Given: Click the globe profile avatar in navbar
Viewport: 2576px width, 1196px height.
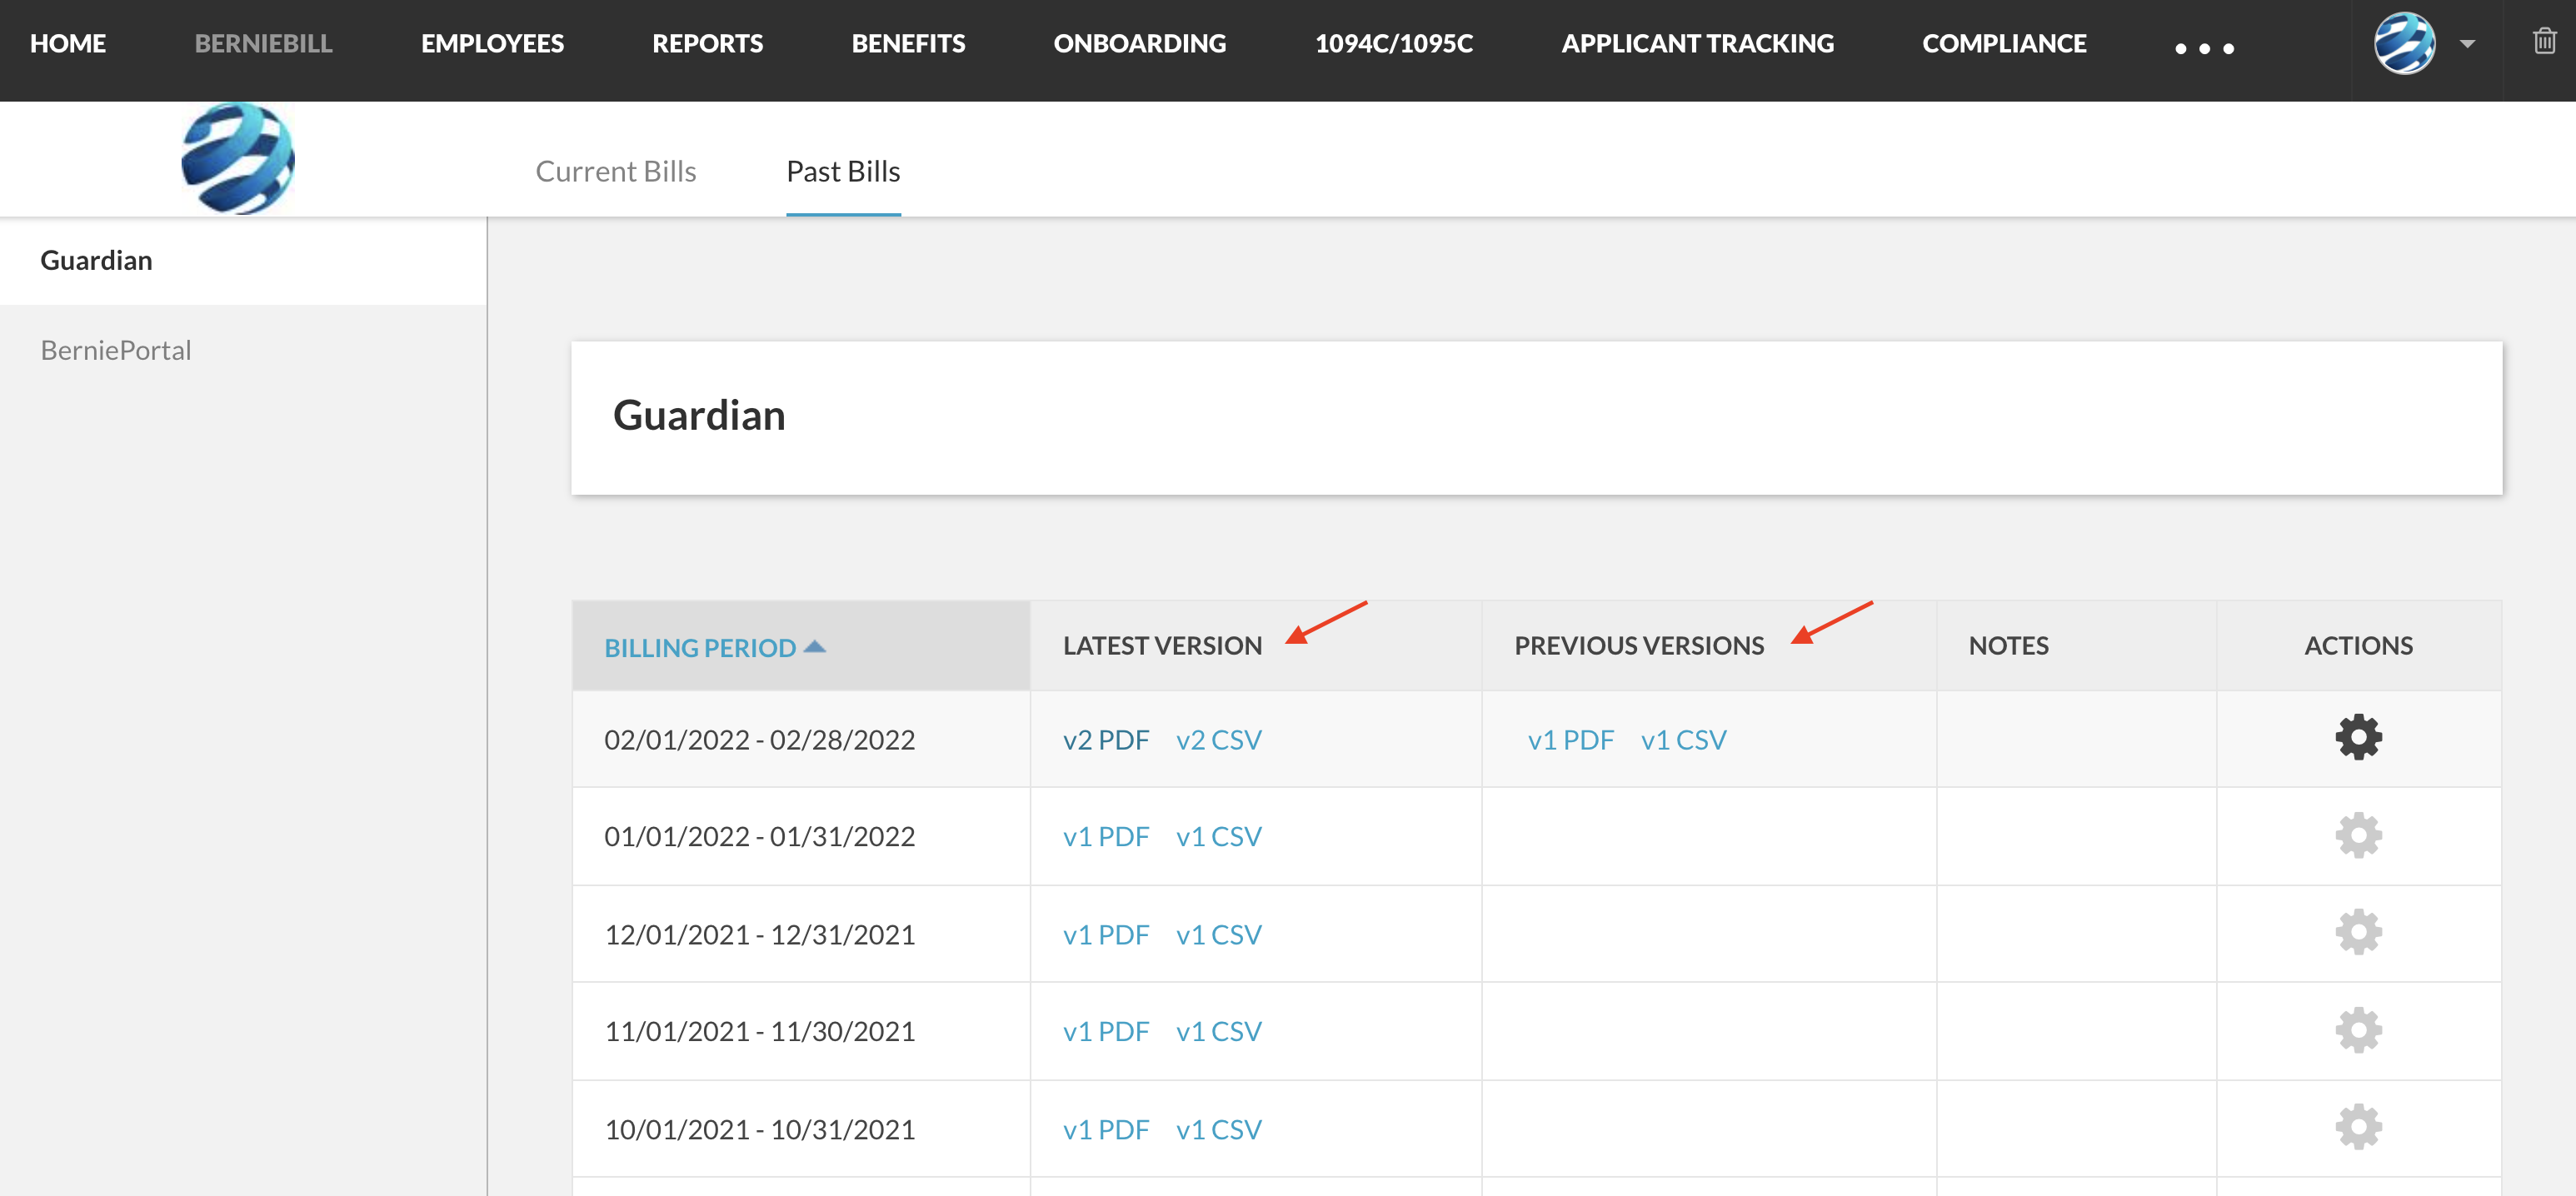Looking at the screenshot, I should pyautogui.click(x=2404, y=43).
